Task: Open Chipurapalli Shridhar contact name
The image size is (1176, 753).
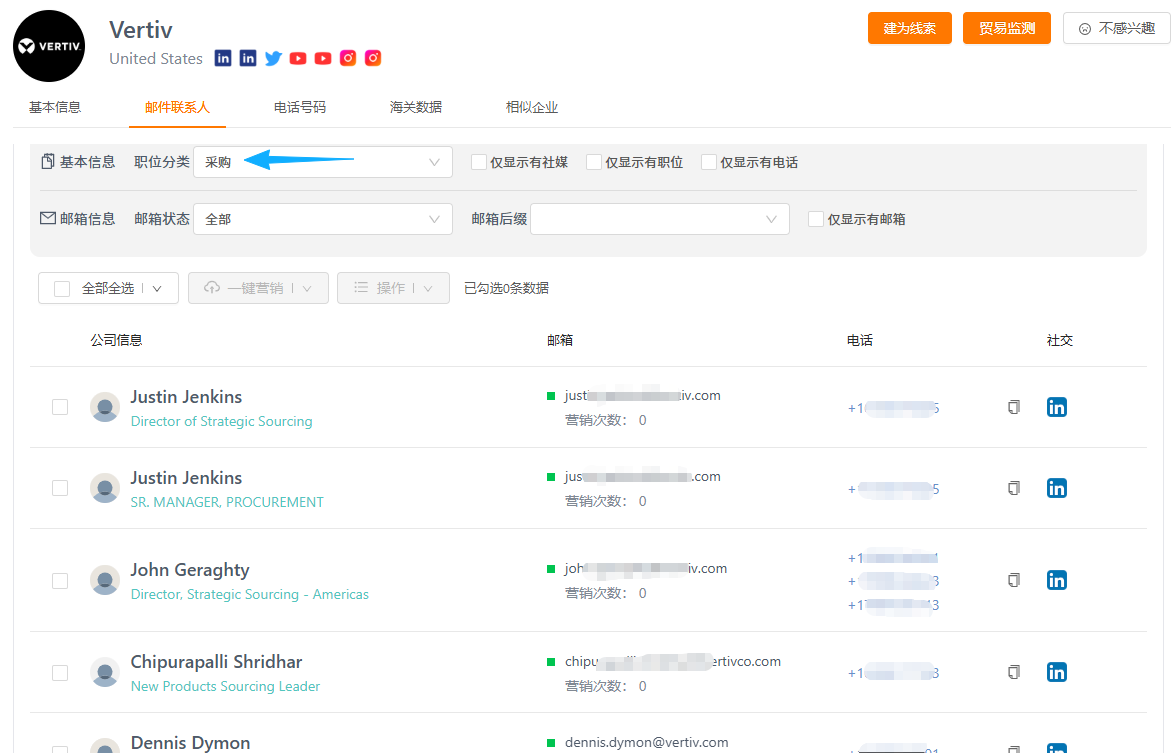Action: tap(216, 662)
